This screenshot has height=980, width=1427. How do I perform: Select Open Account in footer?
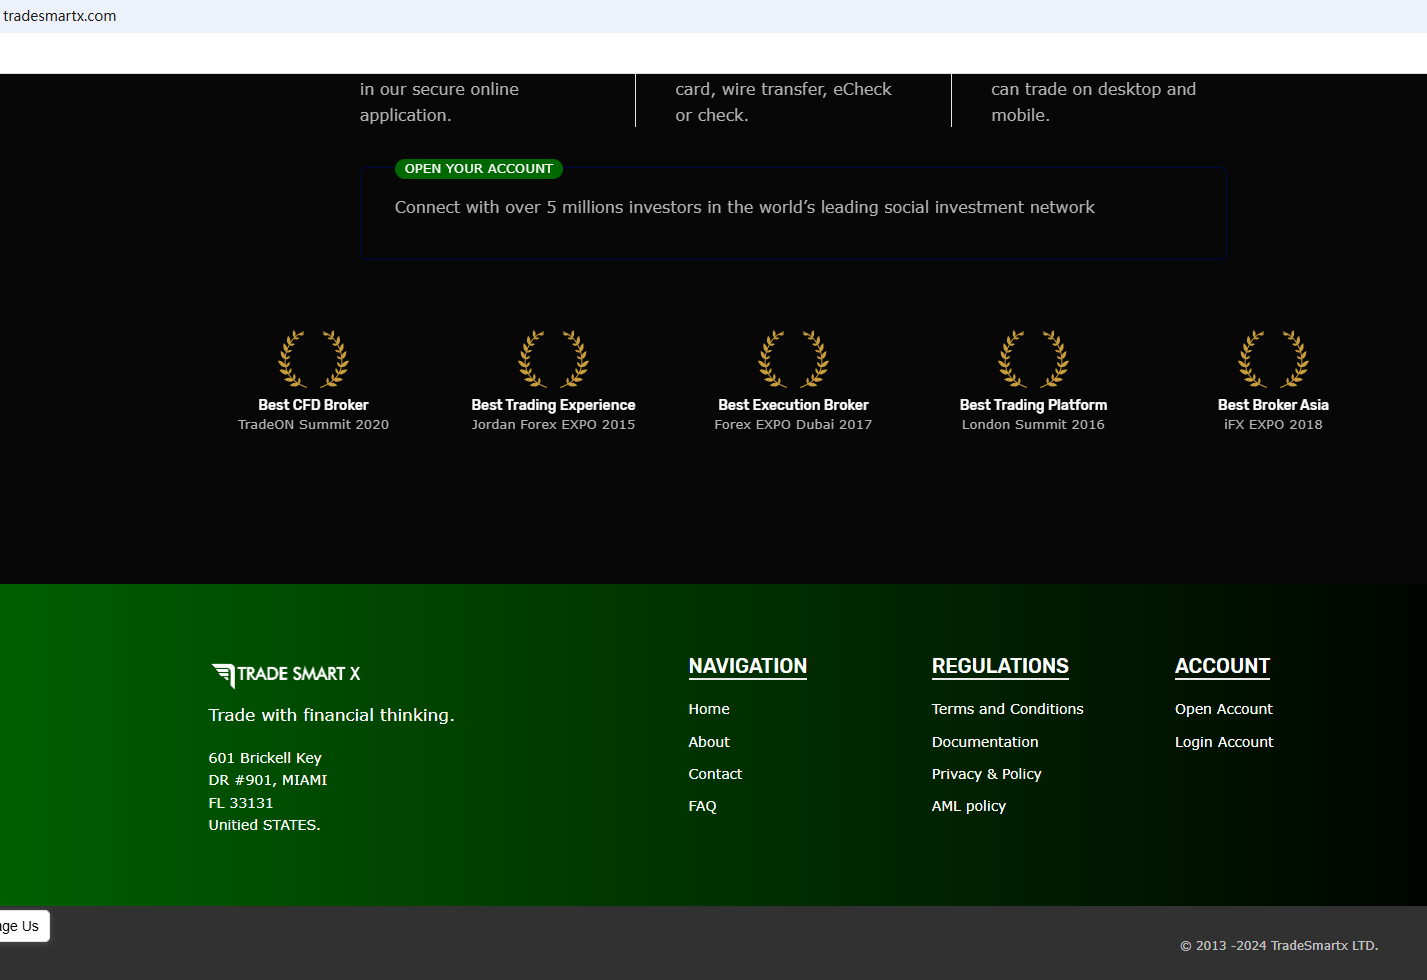(1223, 709)
